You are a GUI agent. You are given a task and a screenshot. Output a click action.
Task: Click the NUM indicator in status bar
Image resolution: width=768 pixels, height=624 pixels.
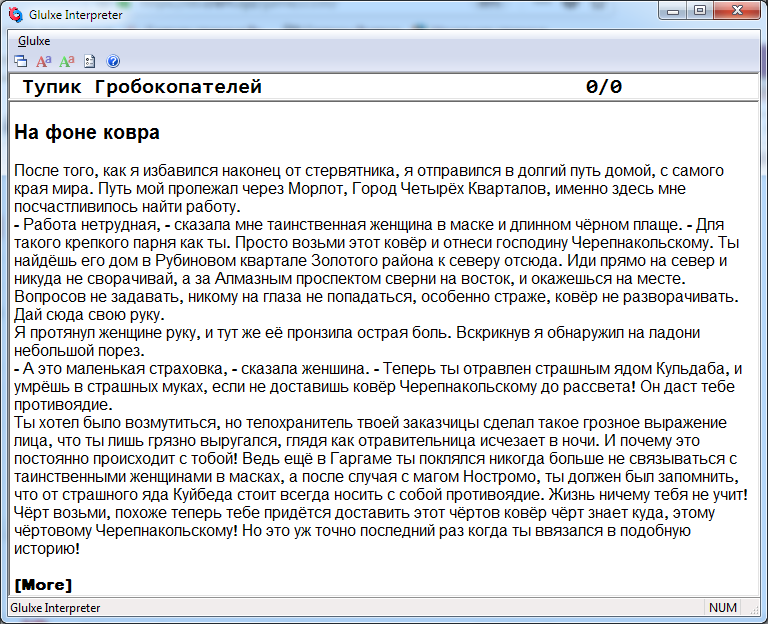(x=722, y=608)
